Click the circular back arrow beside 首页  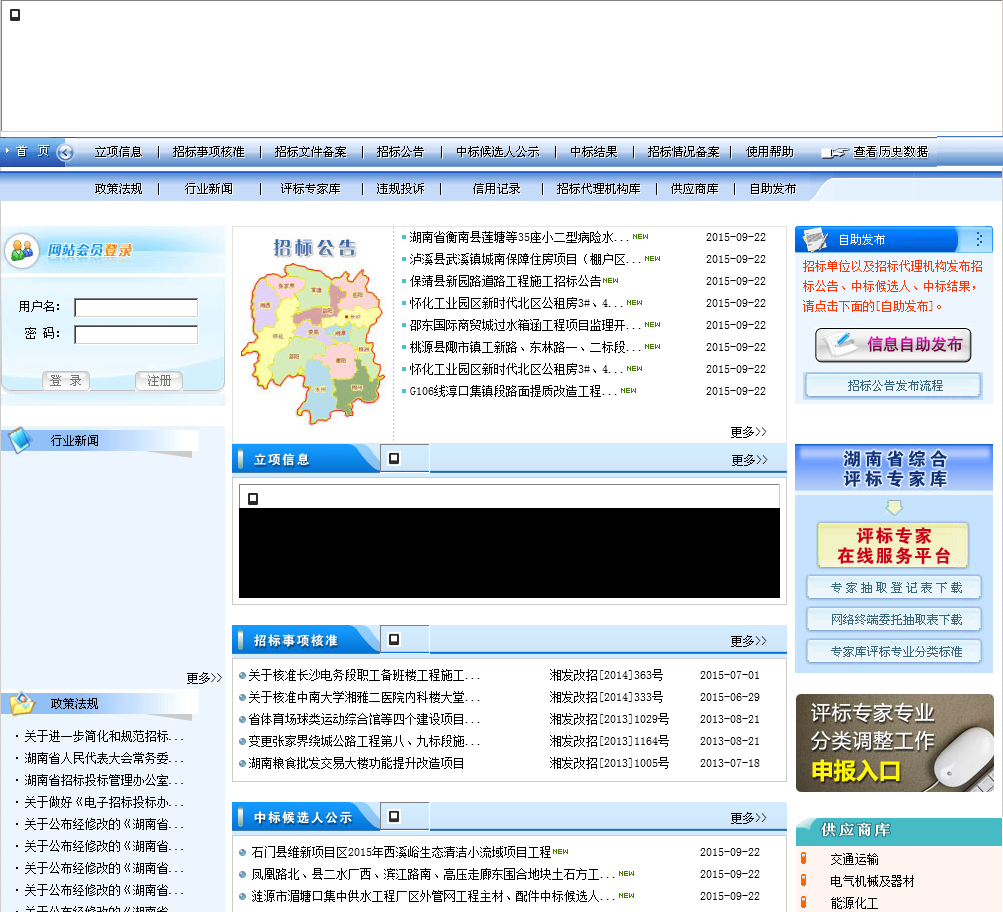[66, 153]
